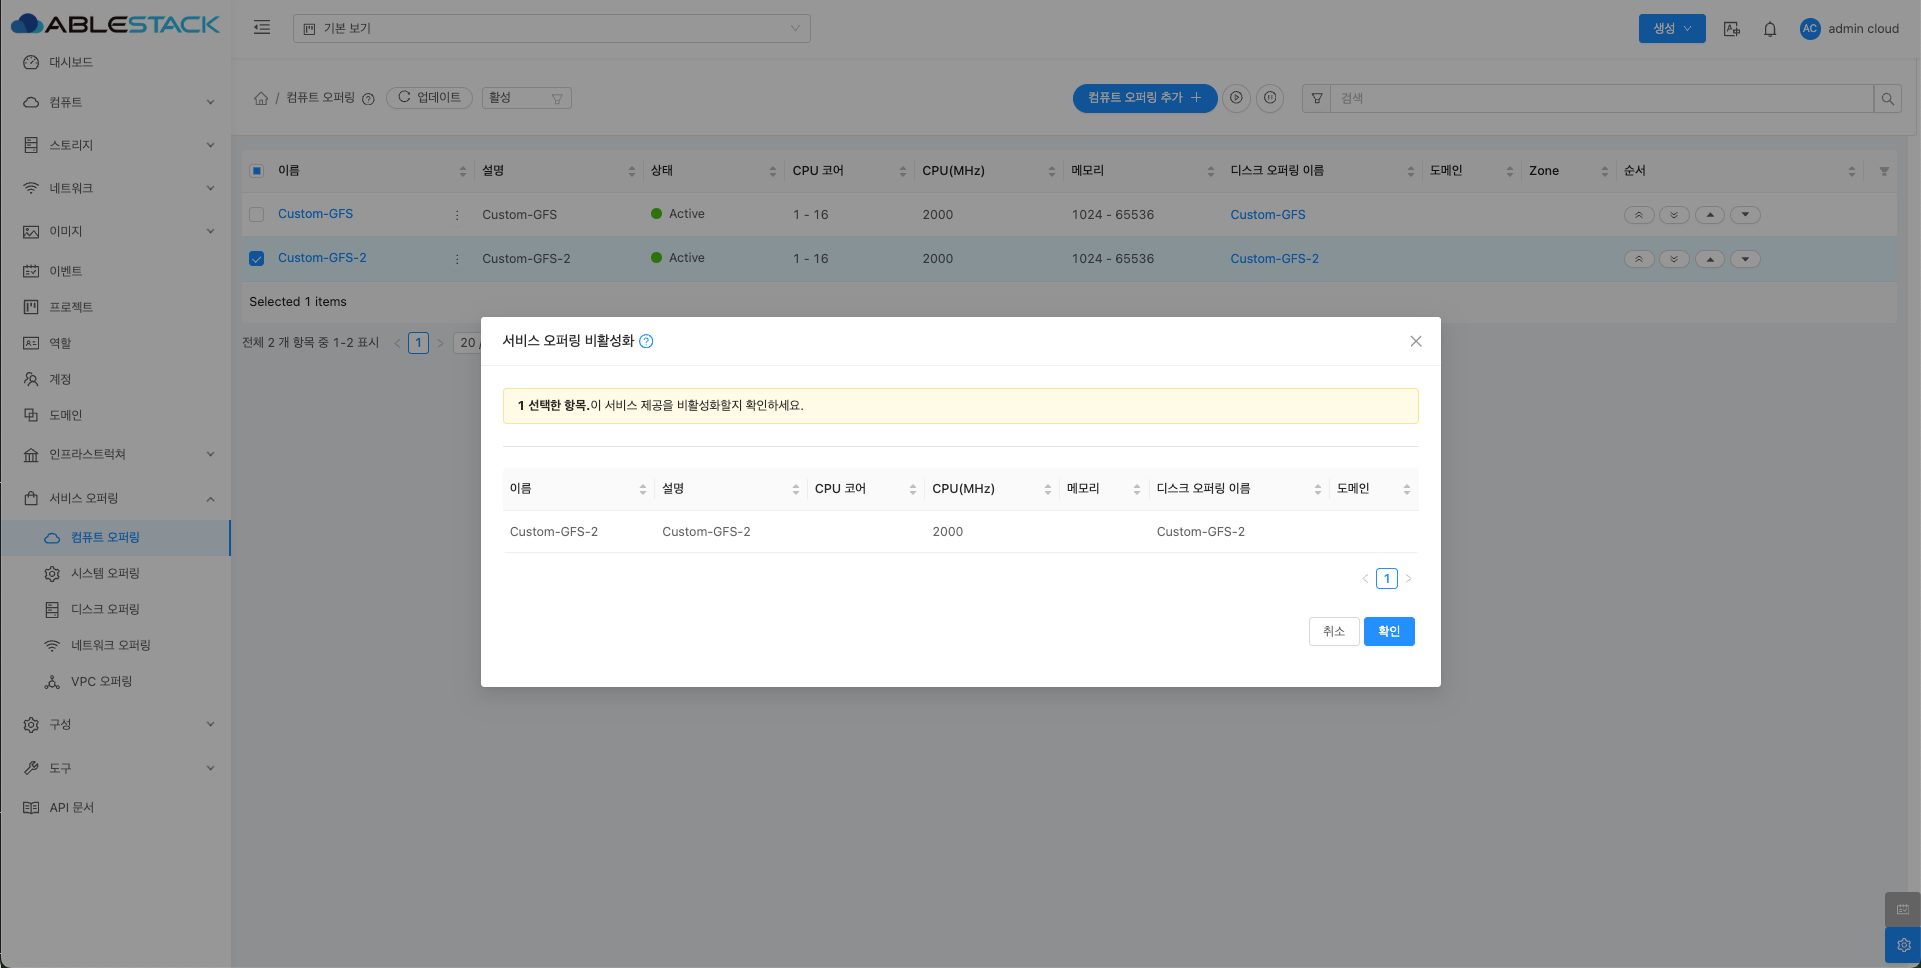The image size is (1921, 968).
Task: Confirm with the 확인 button
Action: (x=1388, y=631)
